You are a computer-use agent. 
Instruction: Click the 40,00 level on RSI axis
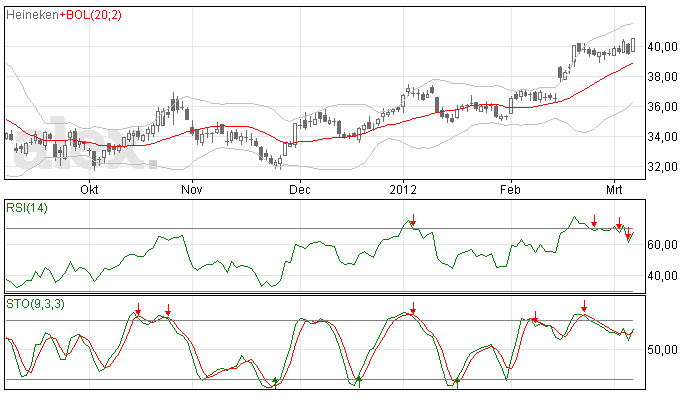coord(662,276)
